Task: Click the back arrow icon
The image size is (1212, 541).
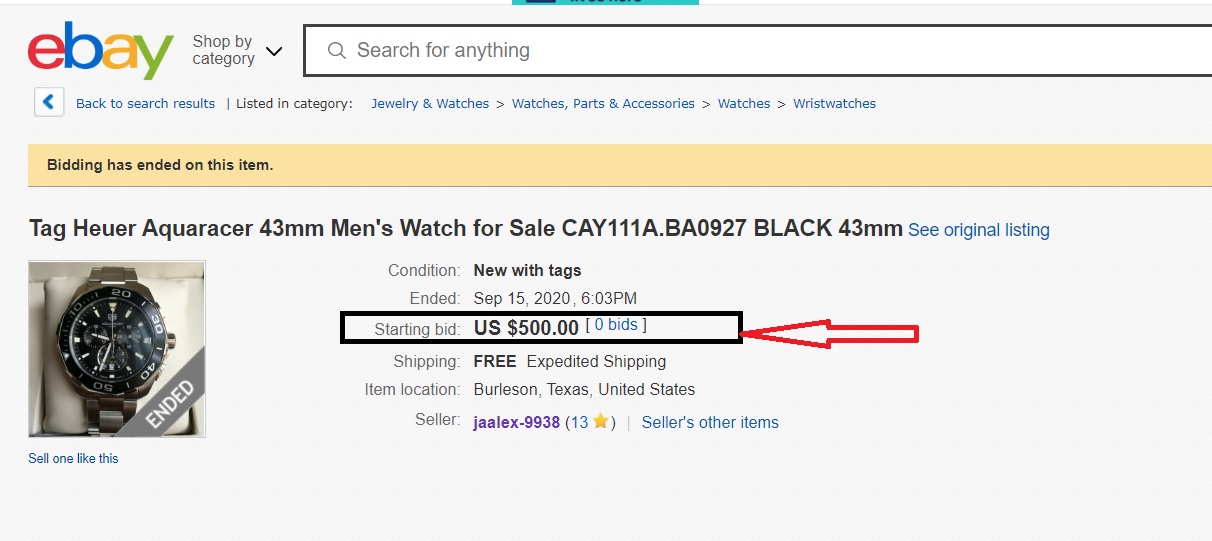Action: (49, 102)
